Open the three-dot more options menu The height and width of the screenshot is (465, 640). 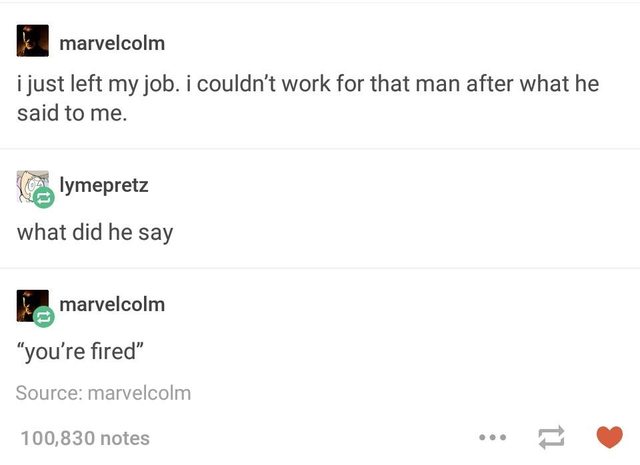click(490, 438)
